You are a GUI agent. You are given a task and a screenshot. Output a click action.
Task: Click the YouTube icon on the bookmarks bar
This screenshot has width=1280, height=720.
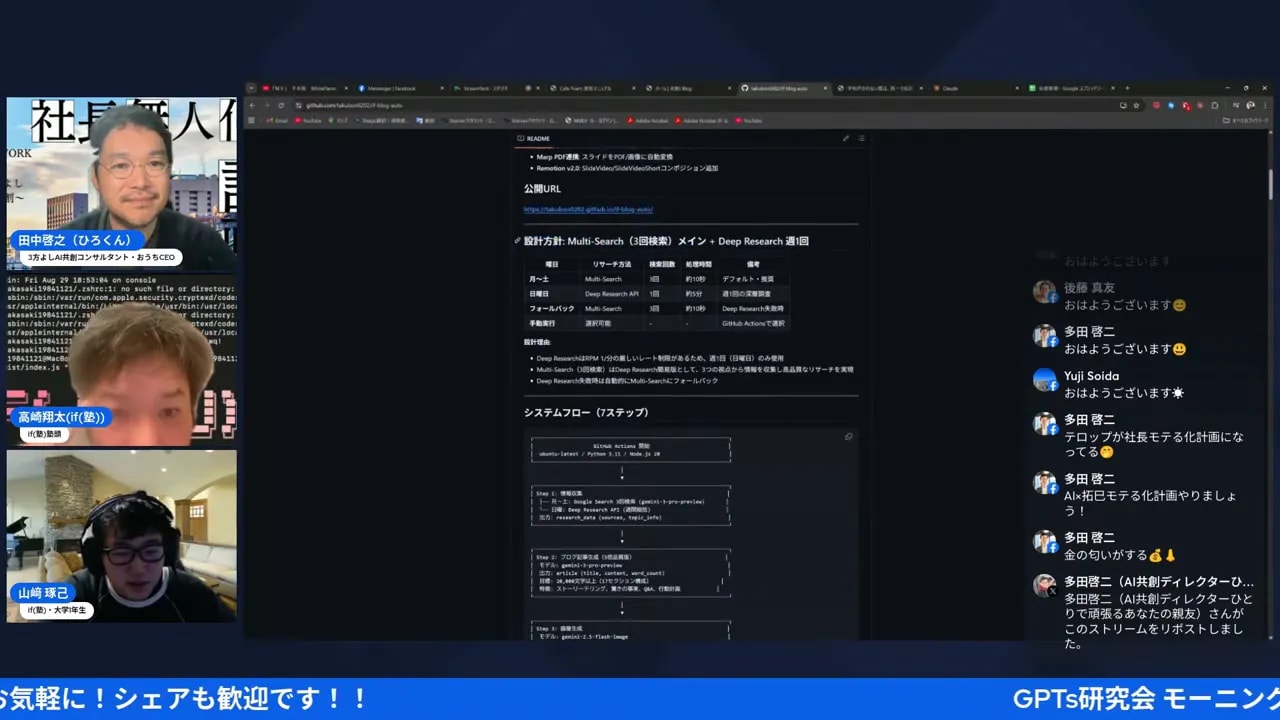(x=305, y=120)
